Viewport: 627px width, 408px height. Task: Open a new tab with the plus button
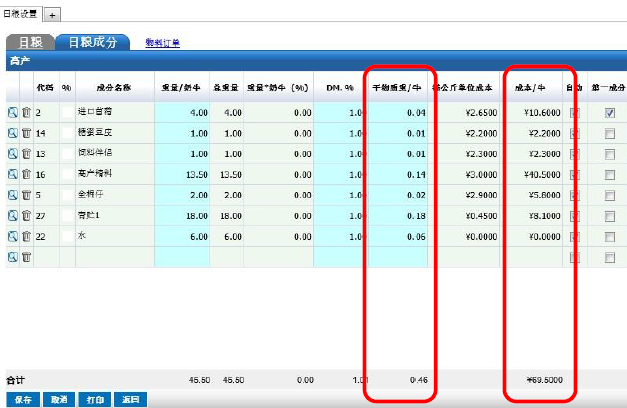click(52, 14)
